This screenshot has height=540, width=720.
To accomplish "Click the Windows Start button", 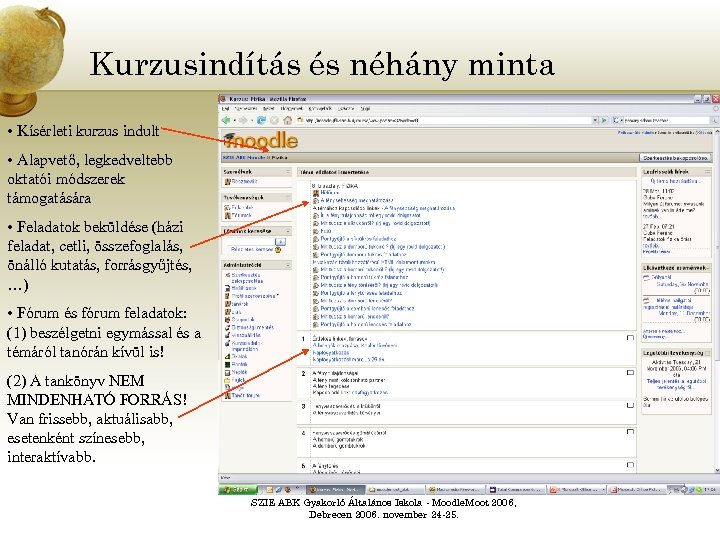I will 238,489.
